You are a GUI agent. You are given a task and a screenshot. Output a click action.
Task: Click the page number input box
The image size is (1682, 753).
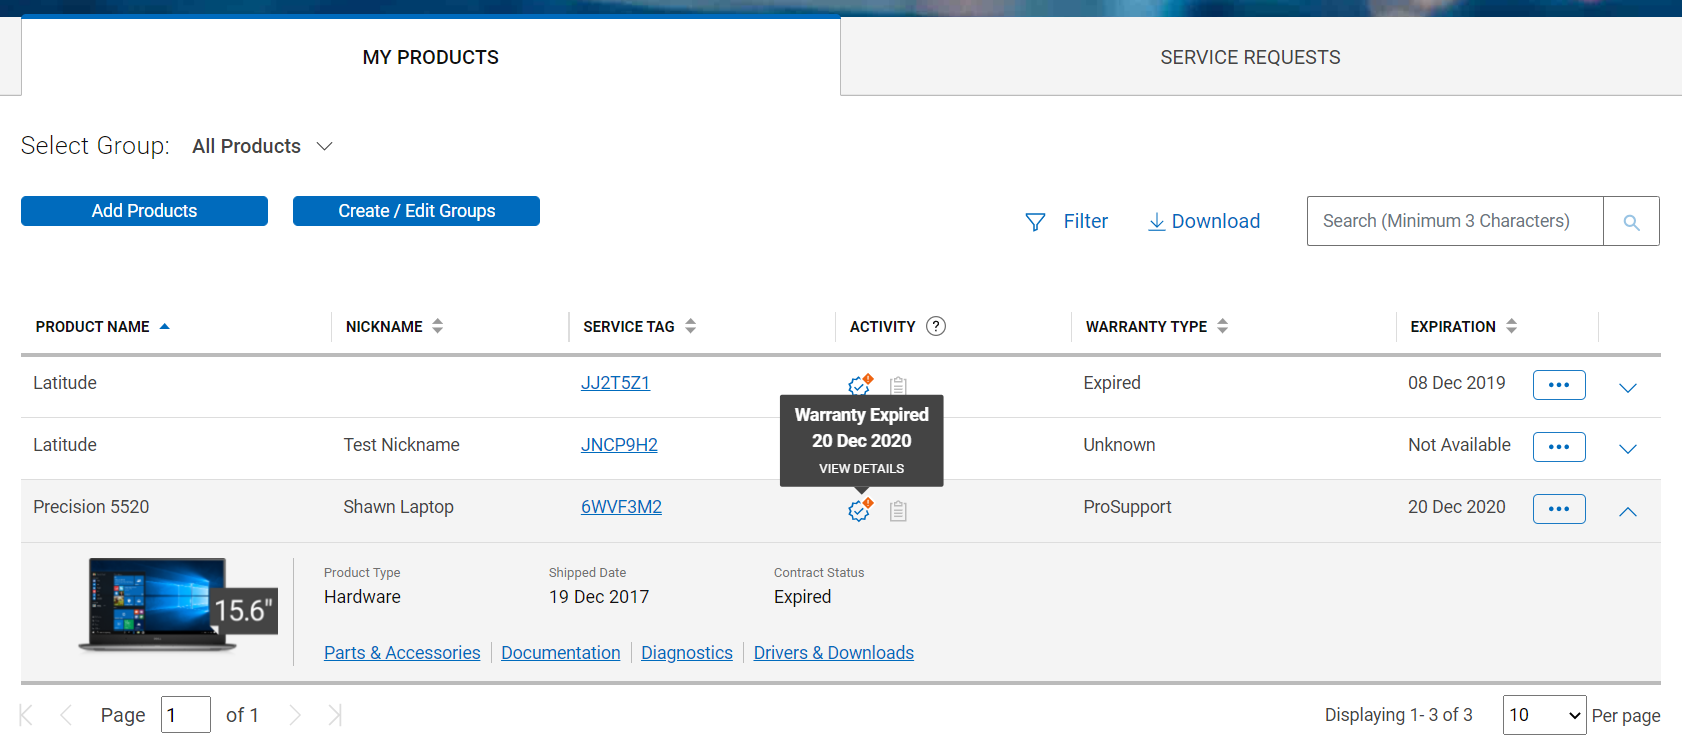tap(186, 715)
